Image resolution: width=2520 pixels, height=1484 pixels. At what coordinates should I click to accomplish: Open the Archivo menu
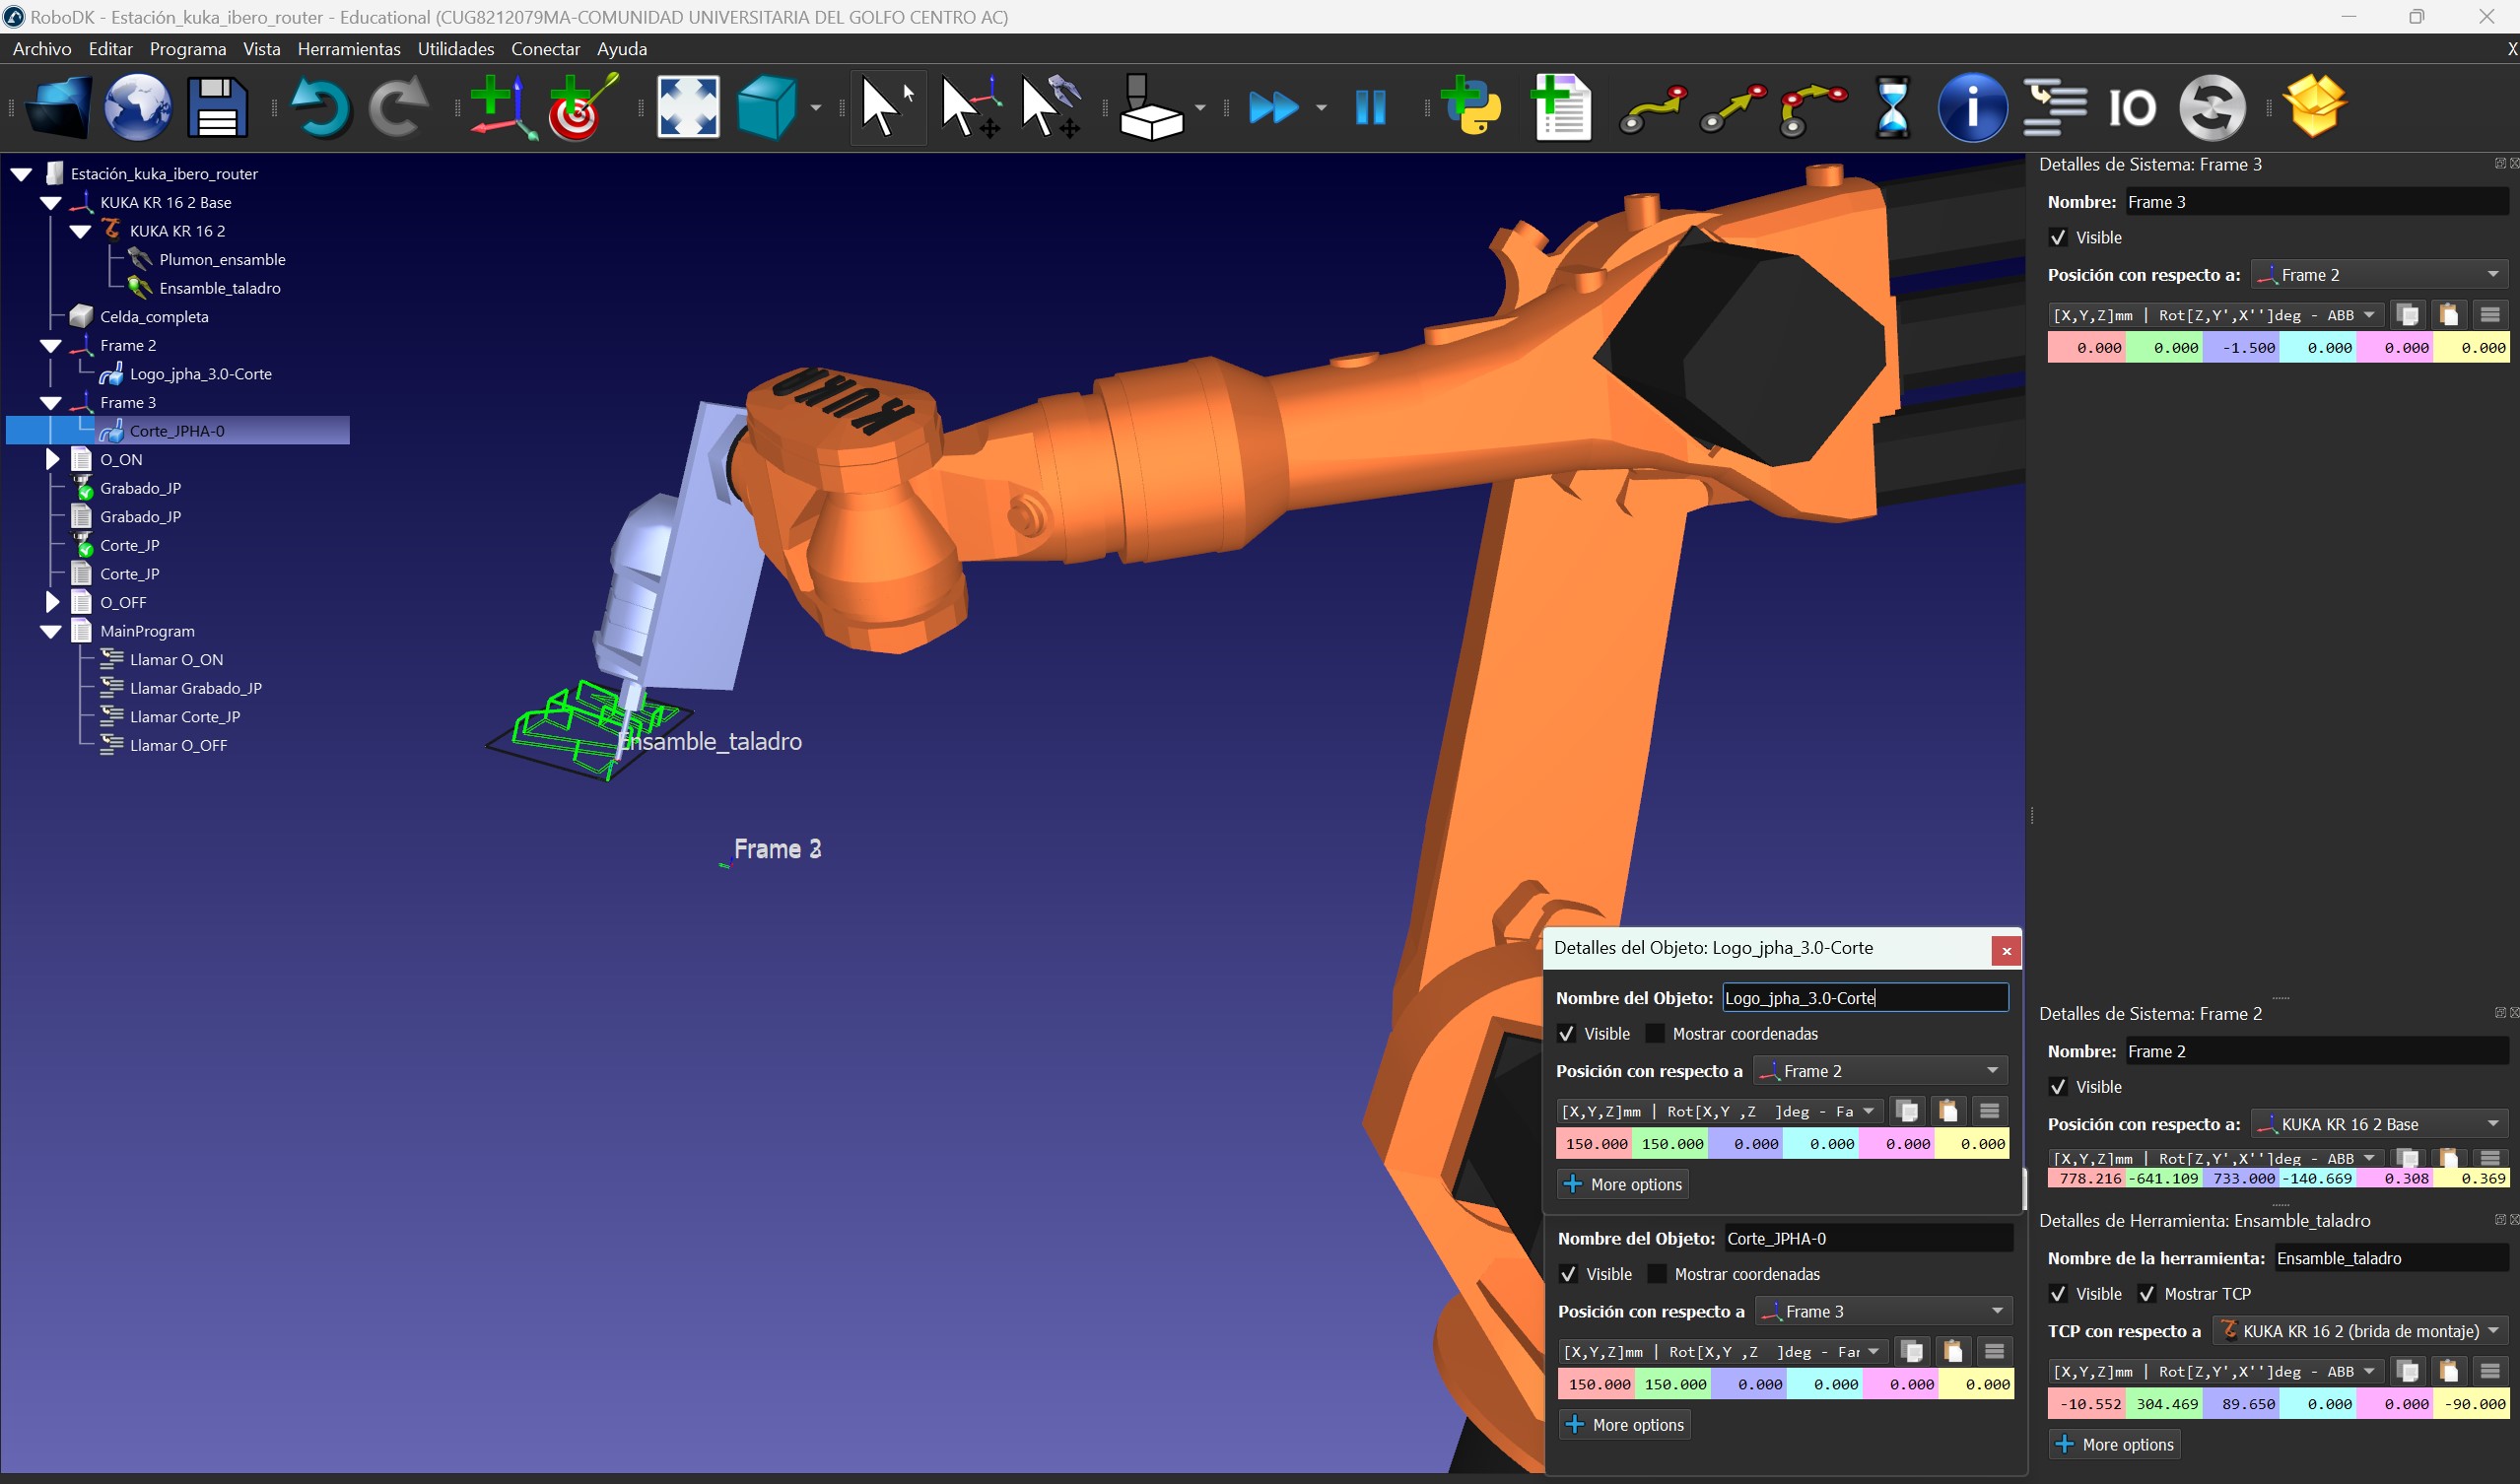point(41,48)
